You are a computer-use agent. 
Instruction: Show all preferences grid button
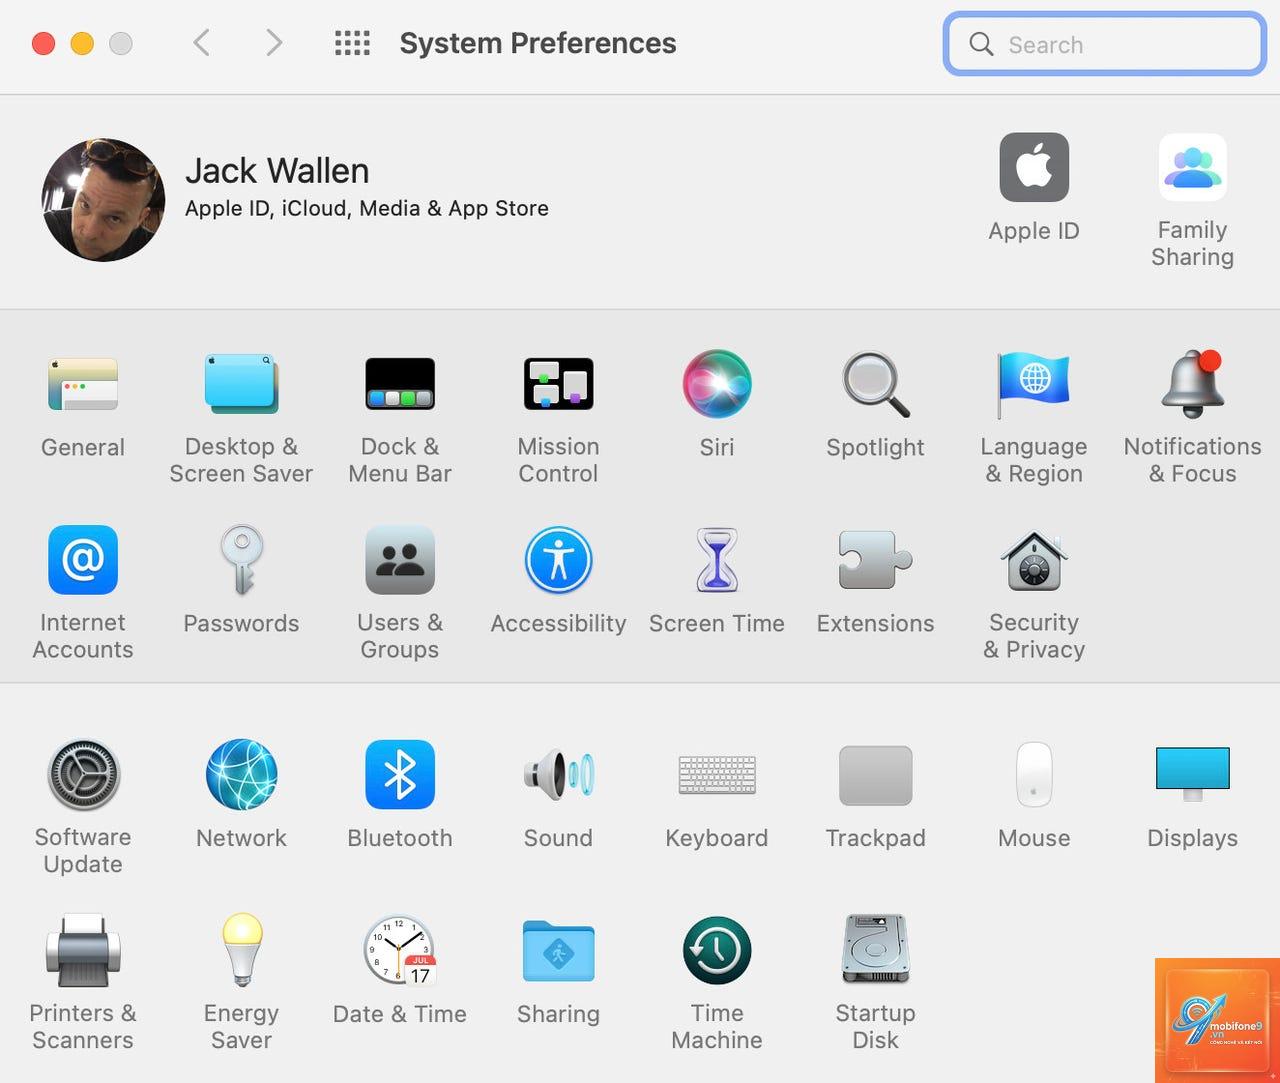click(352, 43)
